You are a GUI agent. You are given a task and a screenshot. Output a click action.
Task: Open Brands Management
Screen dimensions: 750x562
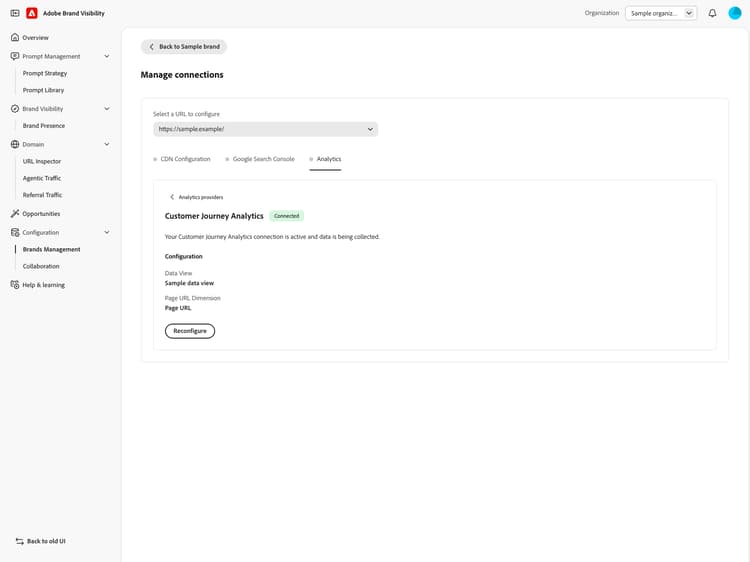(x=52, y=249)
